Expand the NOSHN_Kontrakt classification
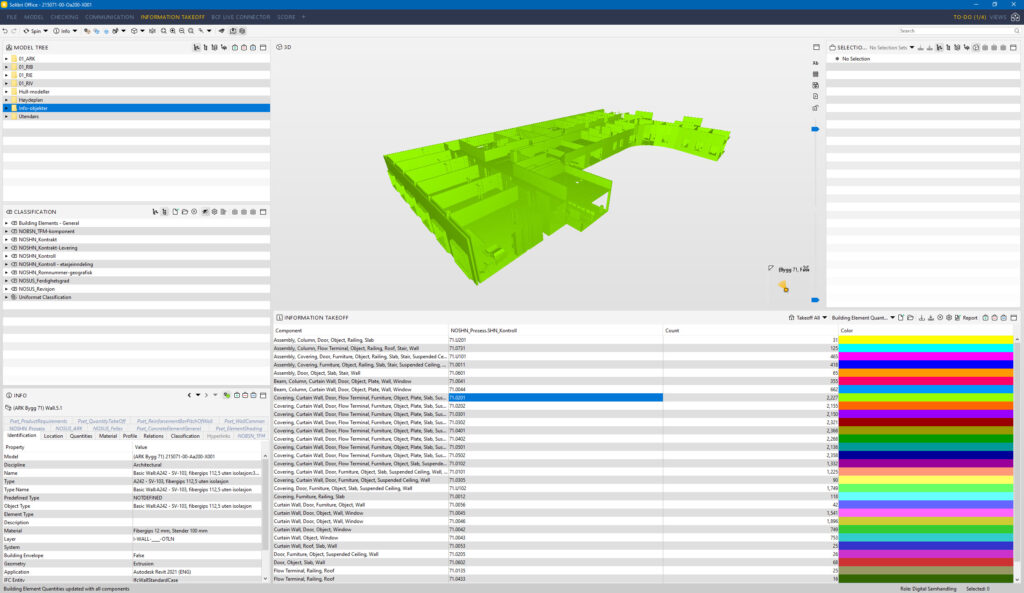The width and height of the screenshot is (1024, 593). pos(8,241)
